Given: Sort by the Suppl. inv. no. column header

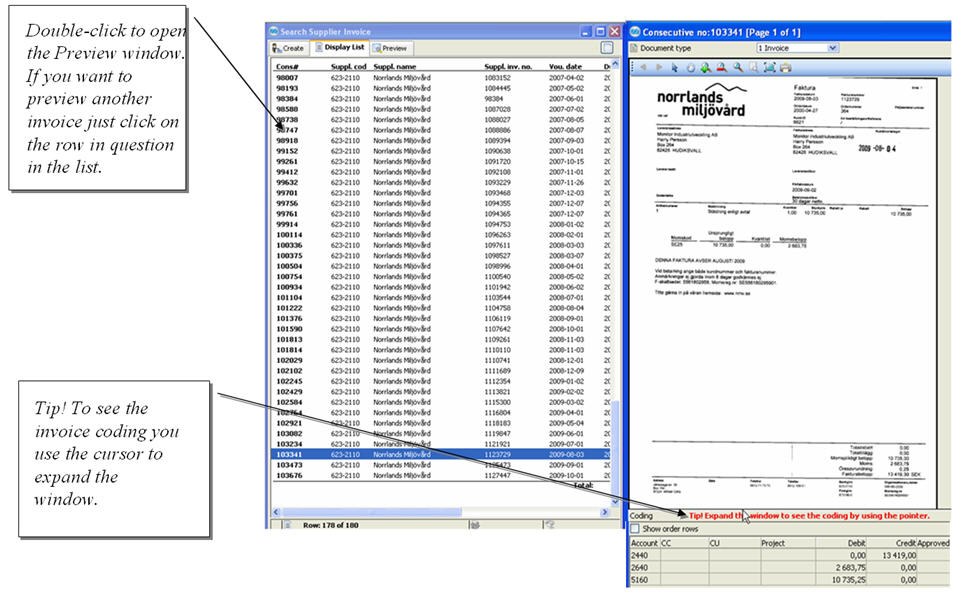Looking at the screenshot, I should (508, 66).
